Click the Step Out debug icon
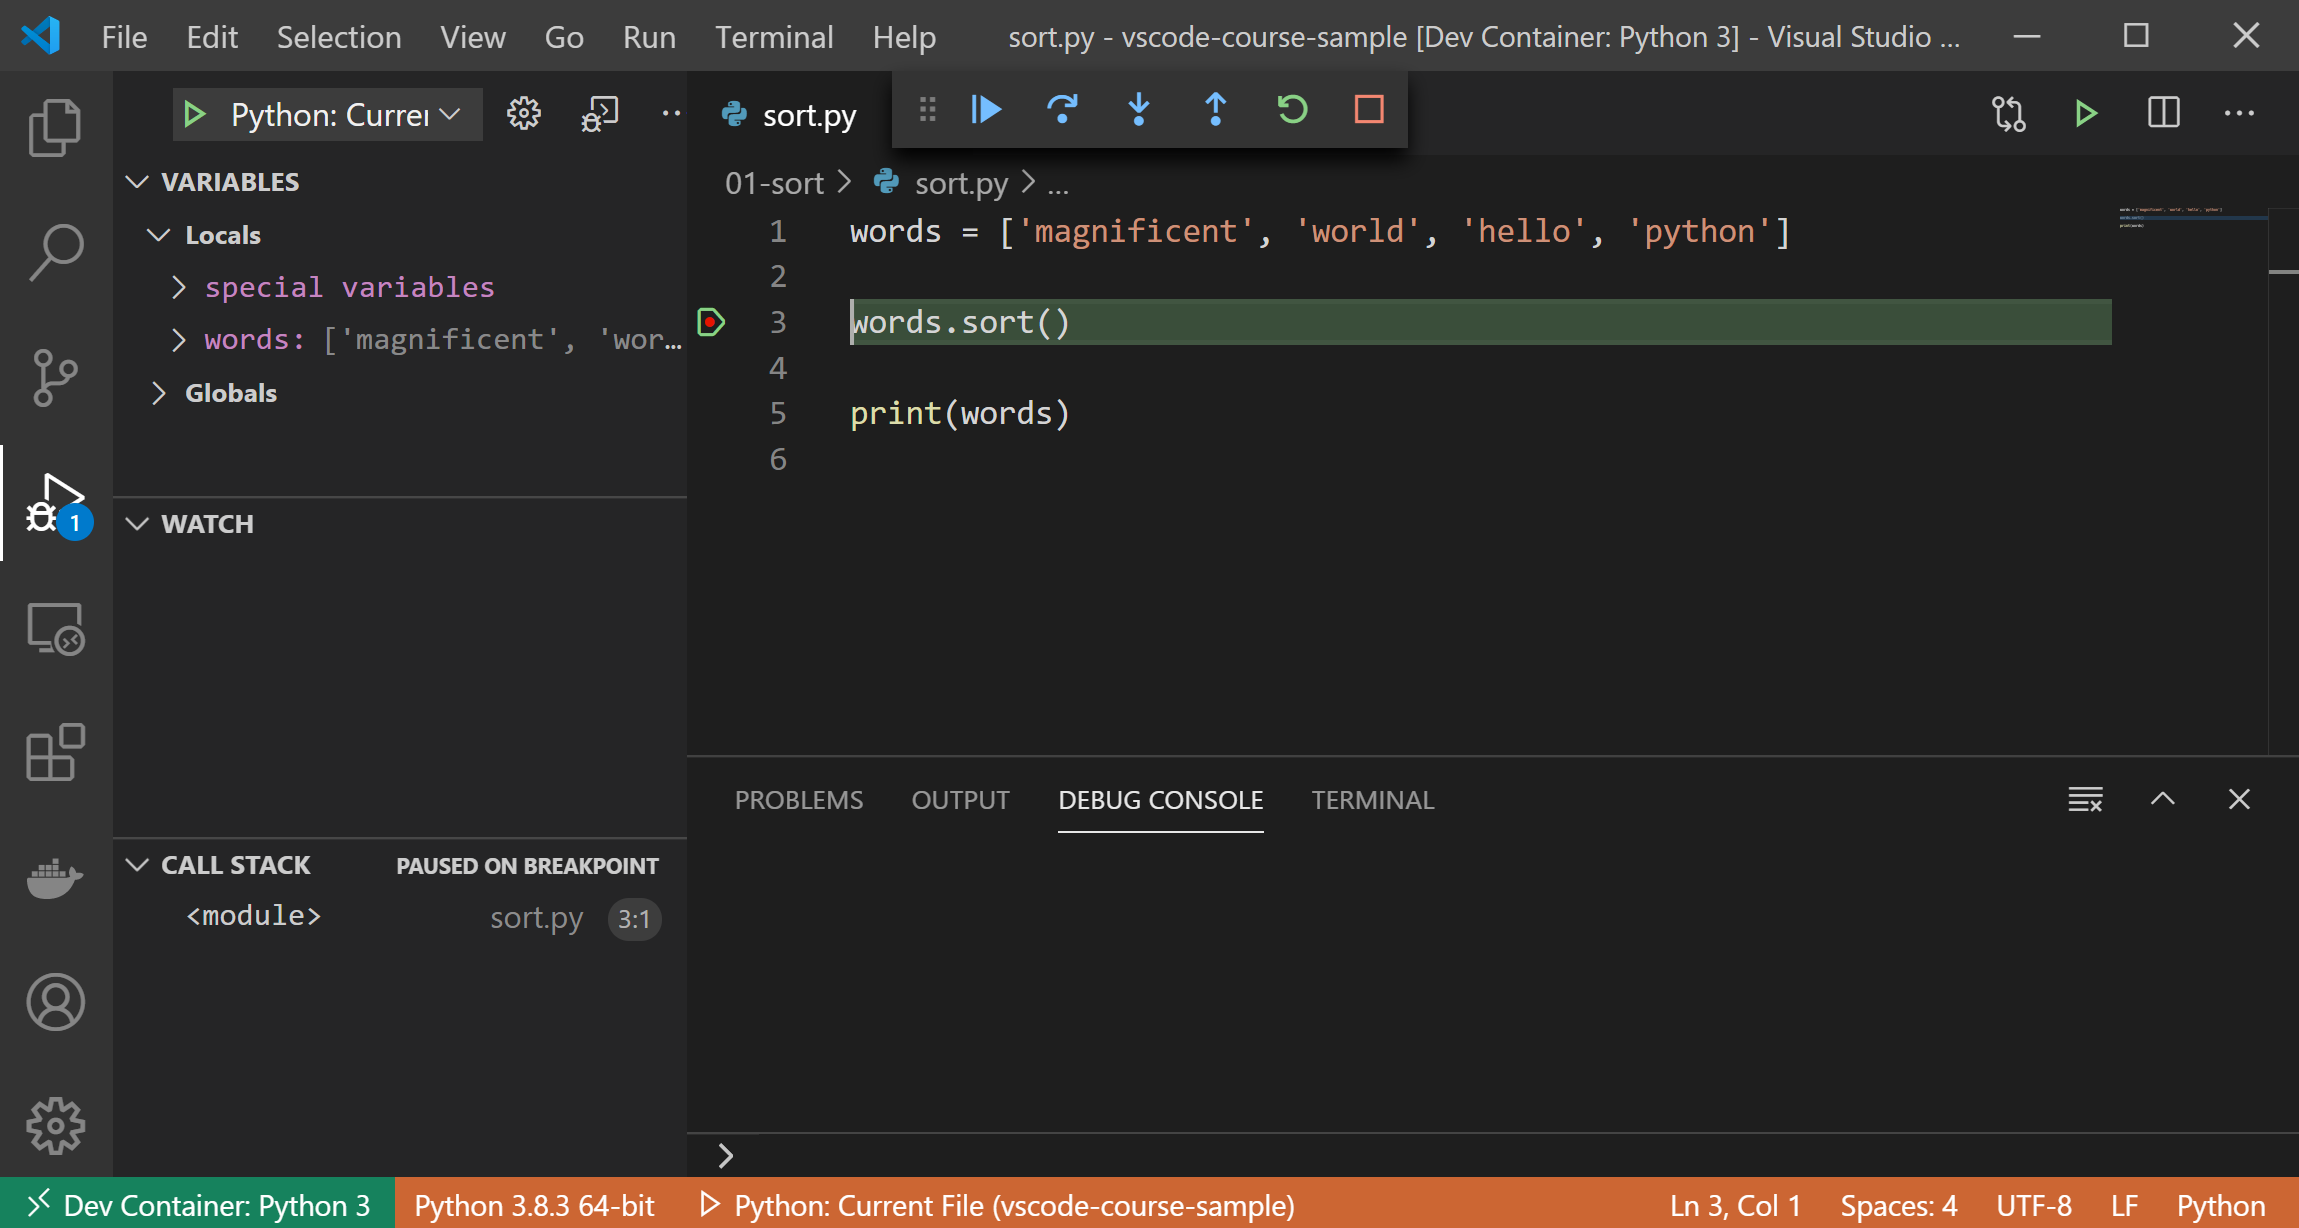 tap(1216, 111)
